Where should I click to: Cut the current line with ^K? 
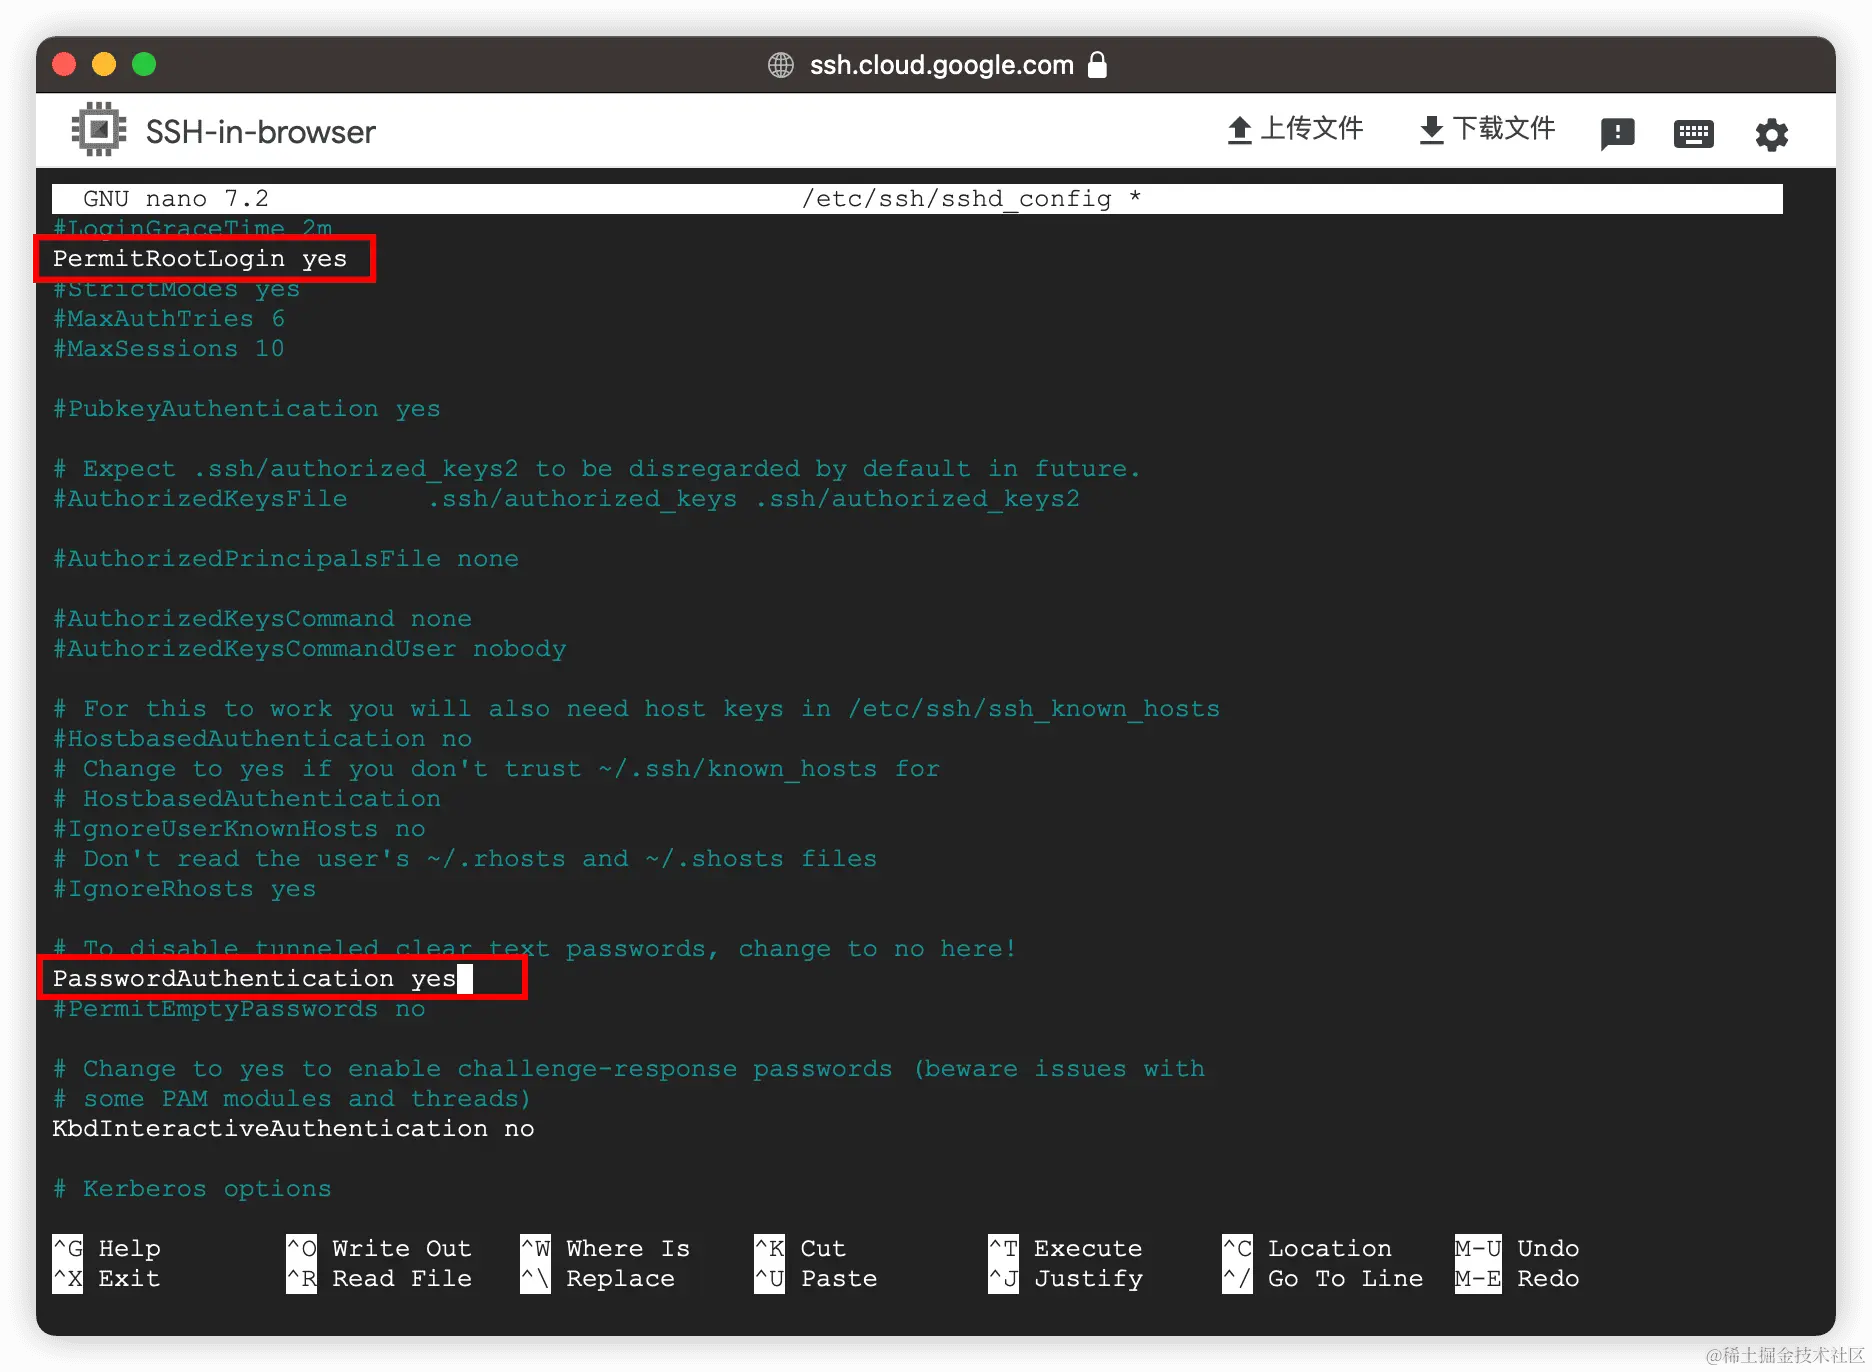800,1248
